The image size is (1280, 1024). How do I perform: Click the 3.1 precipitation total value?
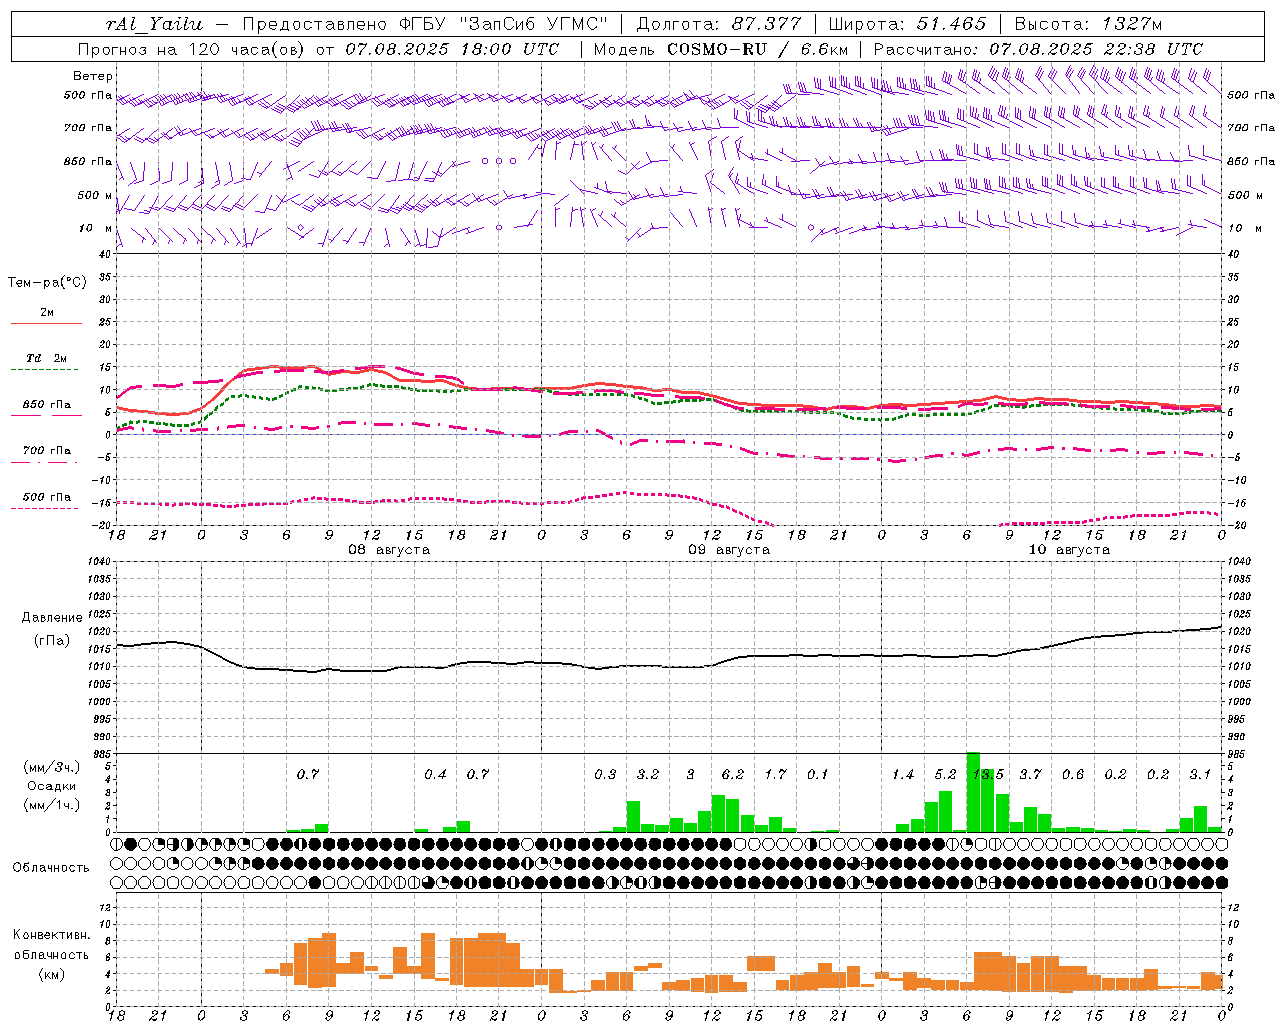[x=1200, y=774]
